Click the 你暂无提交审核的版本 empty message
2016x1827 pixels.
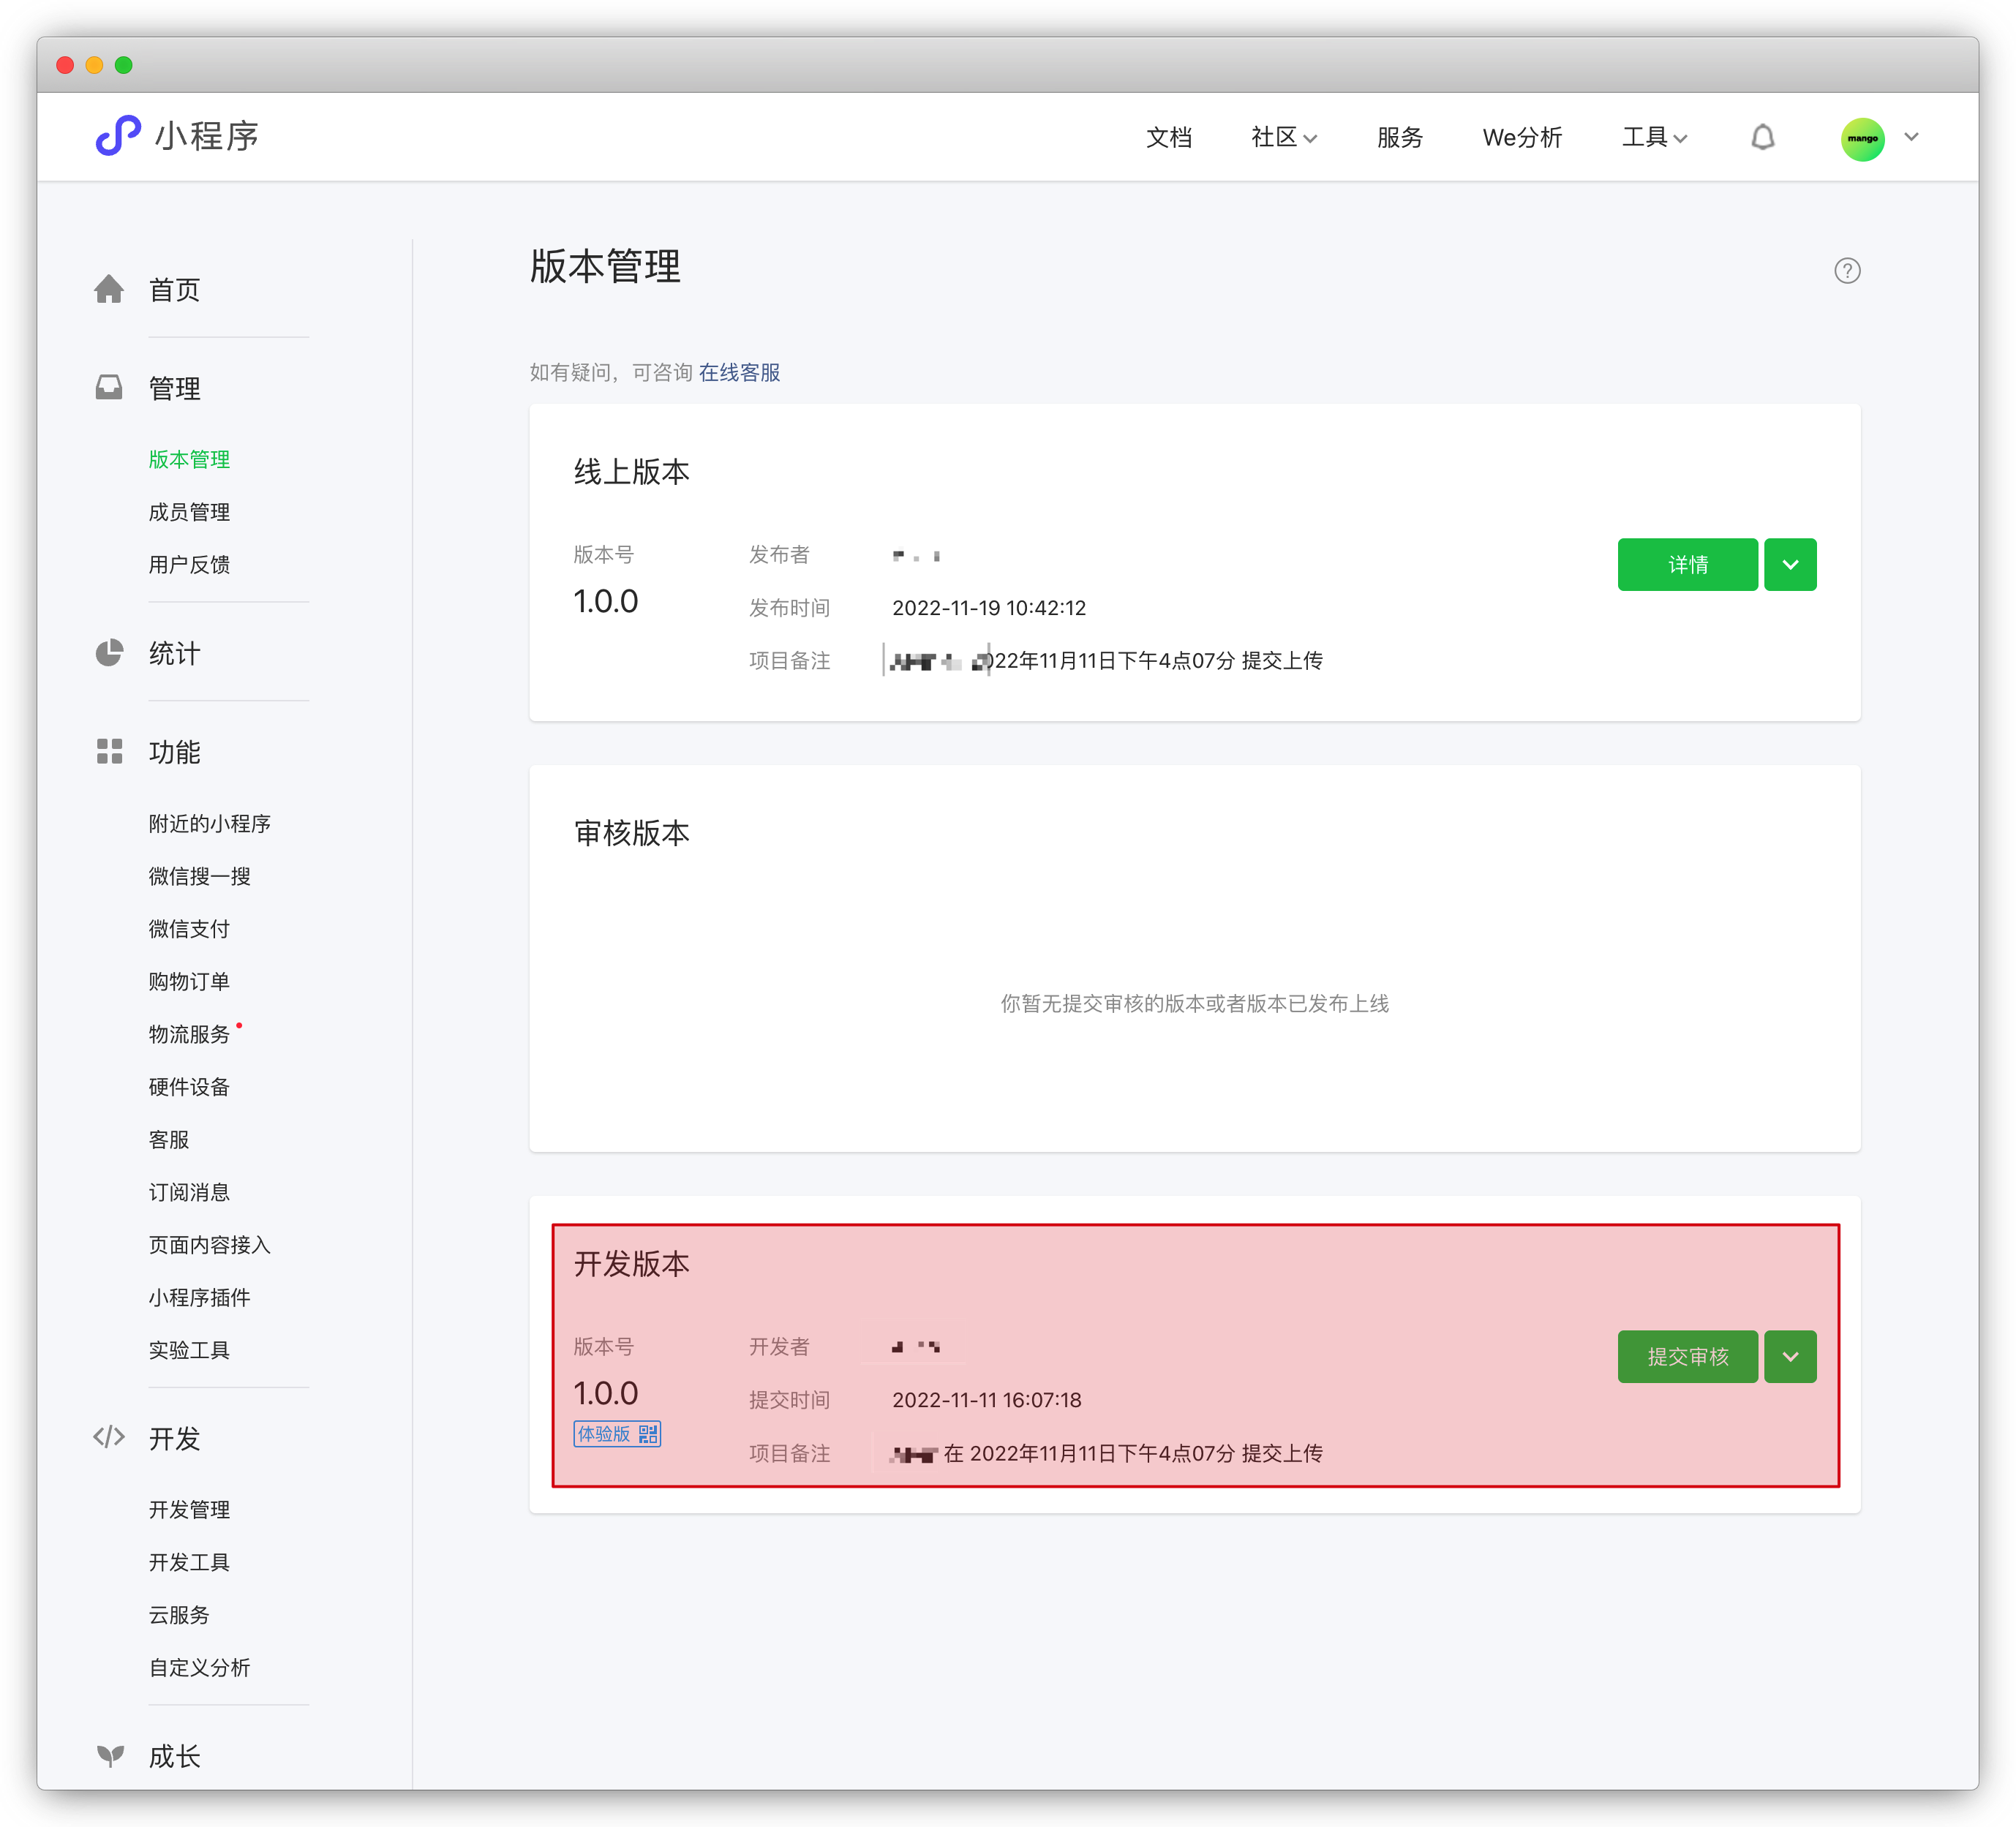(x=1194, y=1003)
